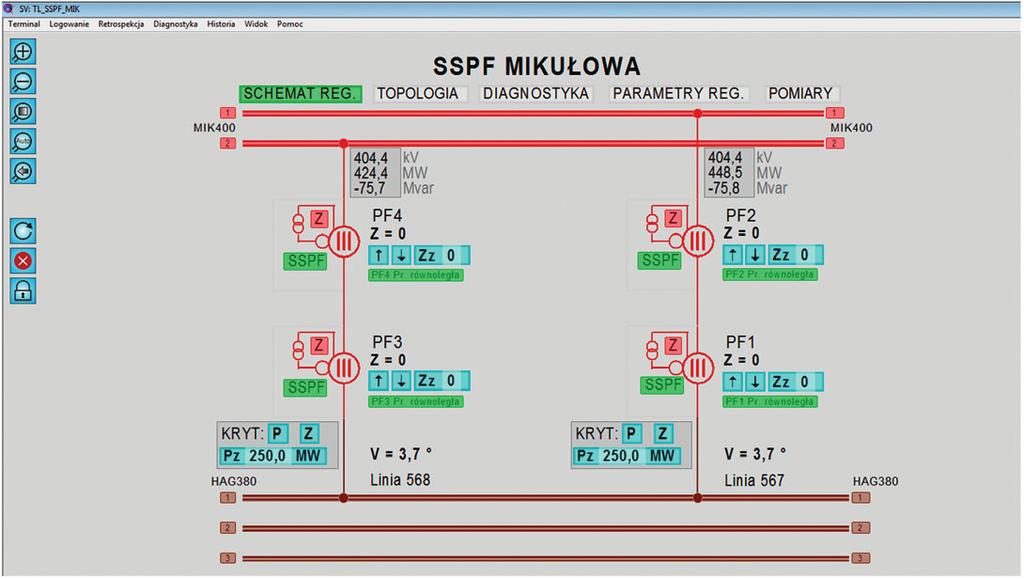Click the red Z box beside PF4
1024x579 pixels.
click(x=319, y=219)
